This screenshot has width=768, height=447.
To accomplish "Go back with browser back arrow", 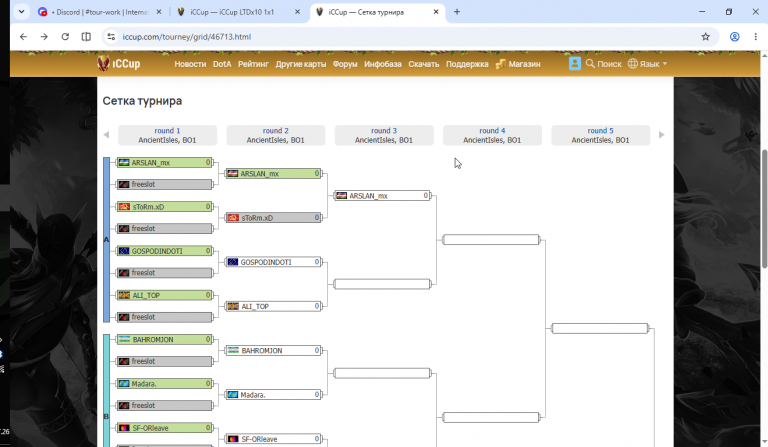I will coord(23,37).
